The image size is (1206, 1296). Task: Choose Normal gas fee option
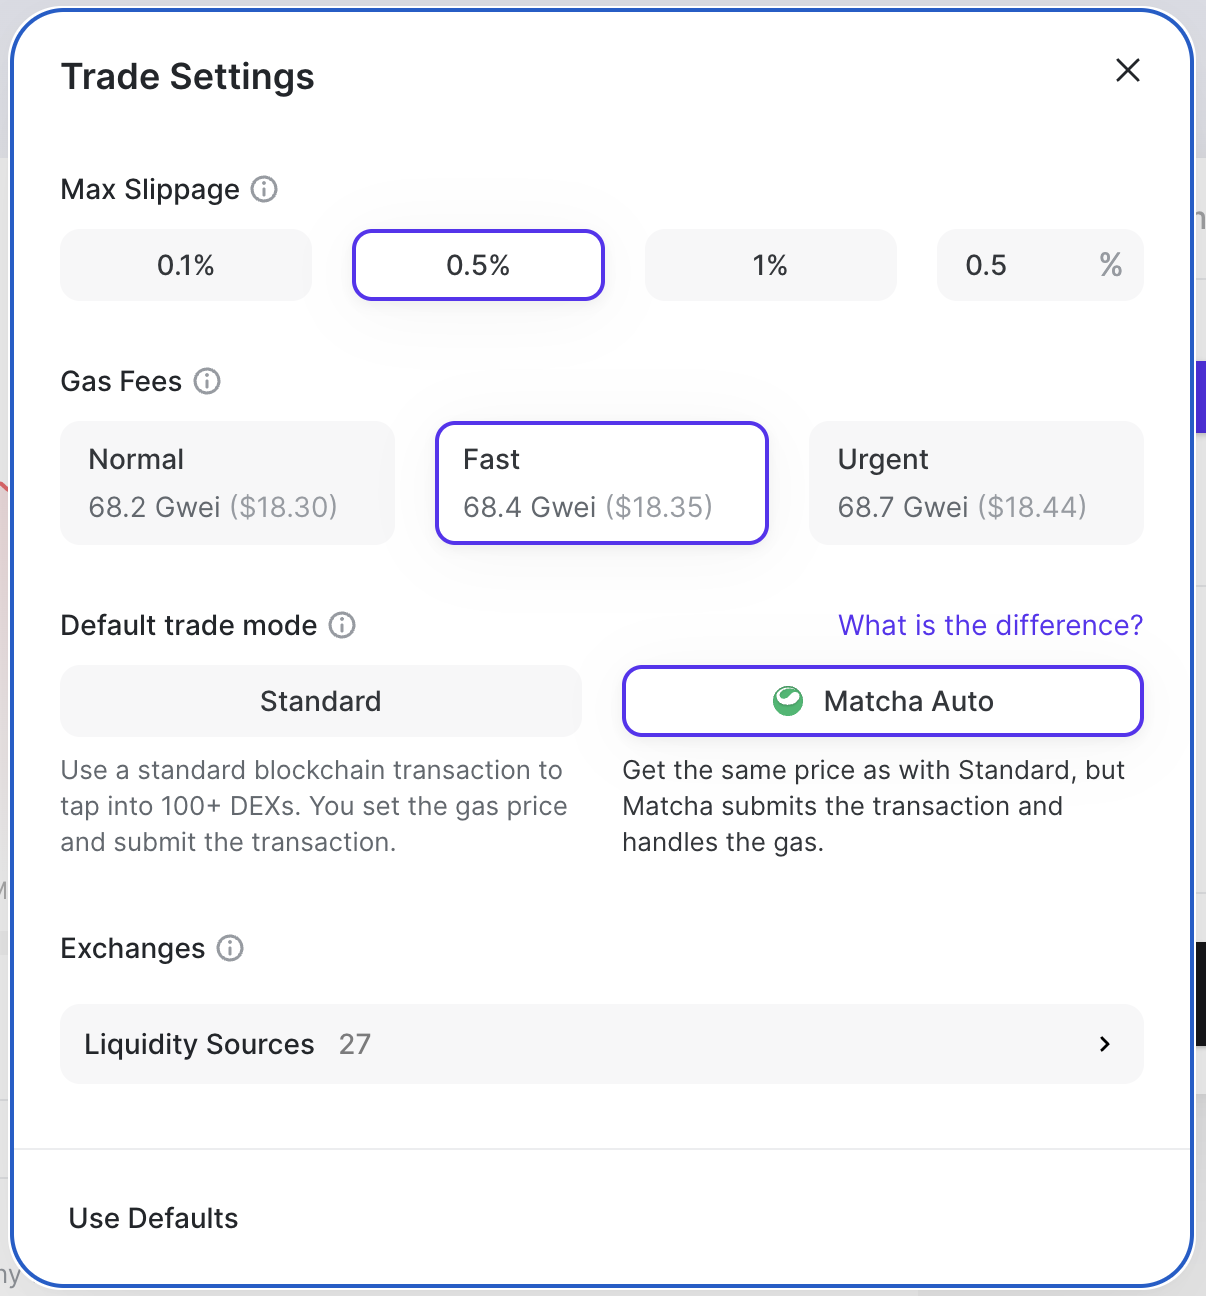coord(228,483)
